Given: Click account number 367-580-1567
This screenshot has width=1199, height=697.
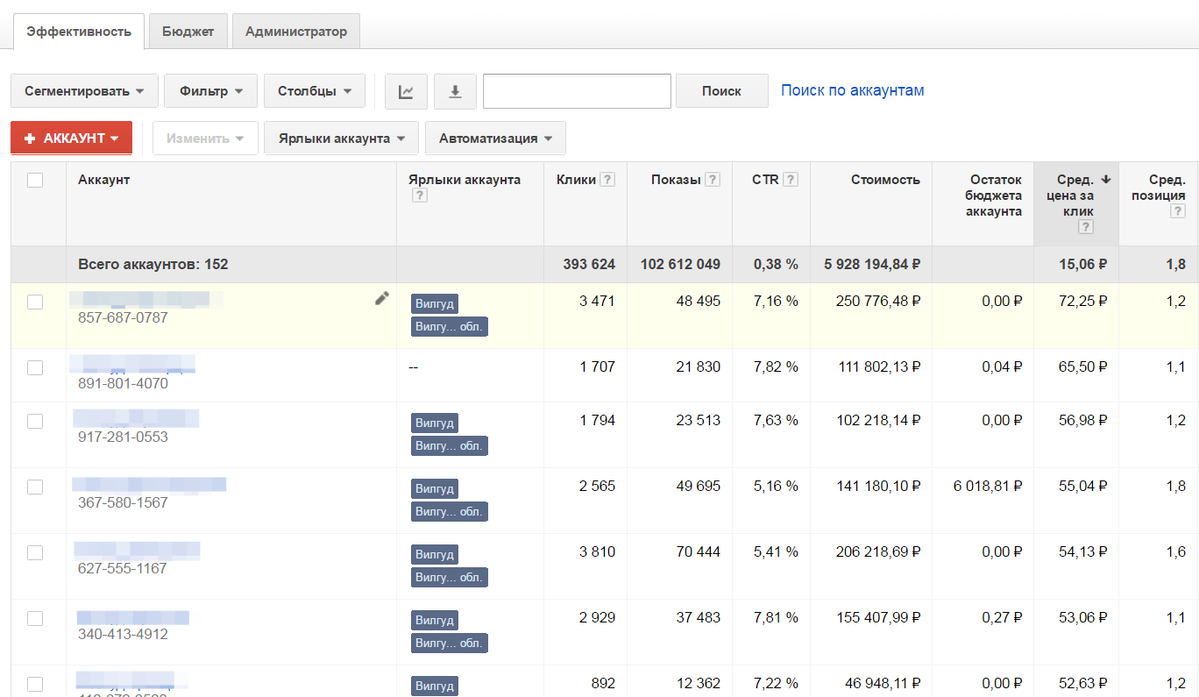Looking at the screenshot, I should pyautogui.click(x=123, y=503).
